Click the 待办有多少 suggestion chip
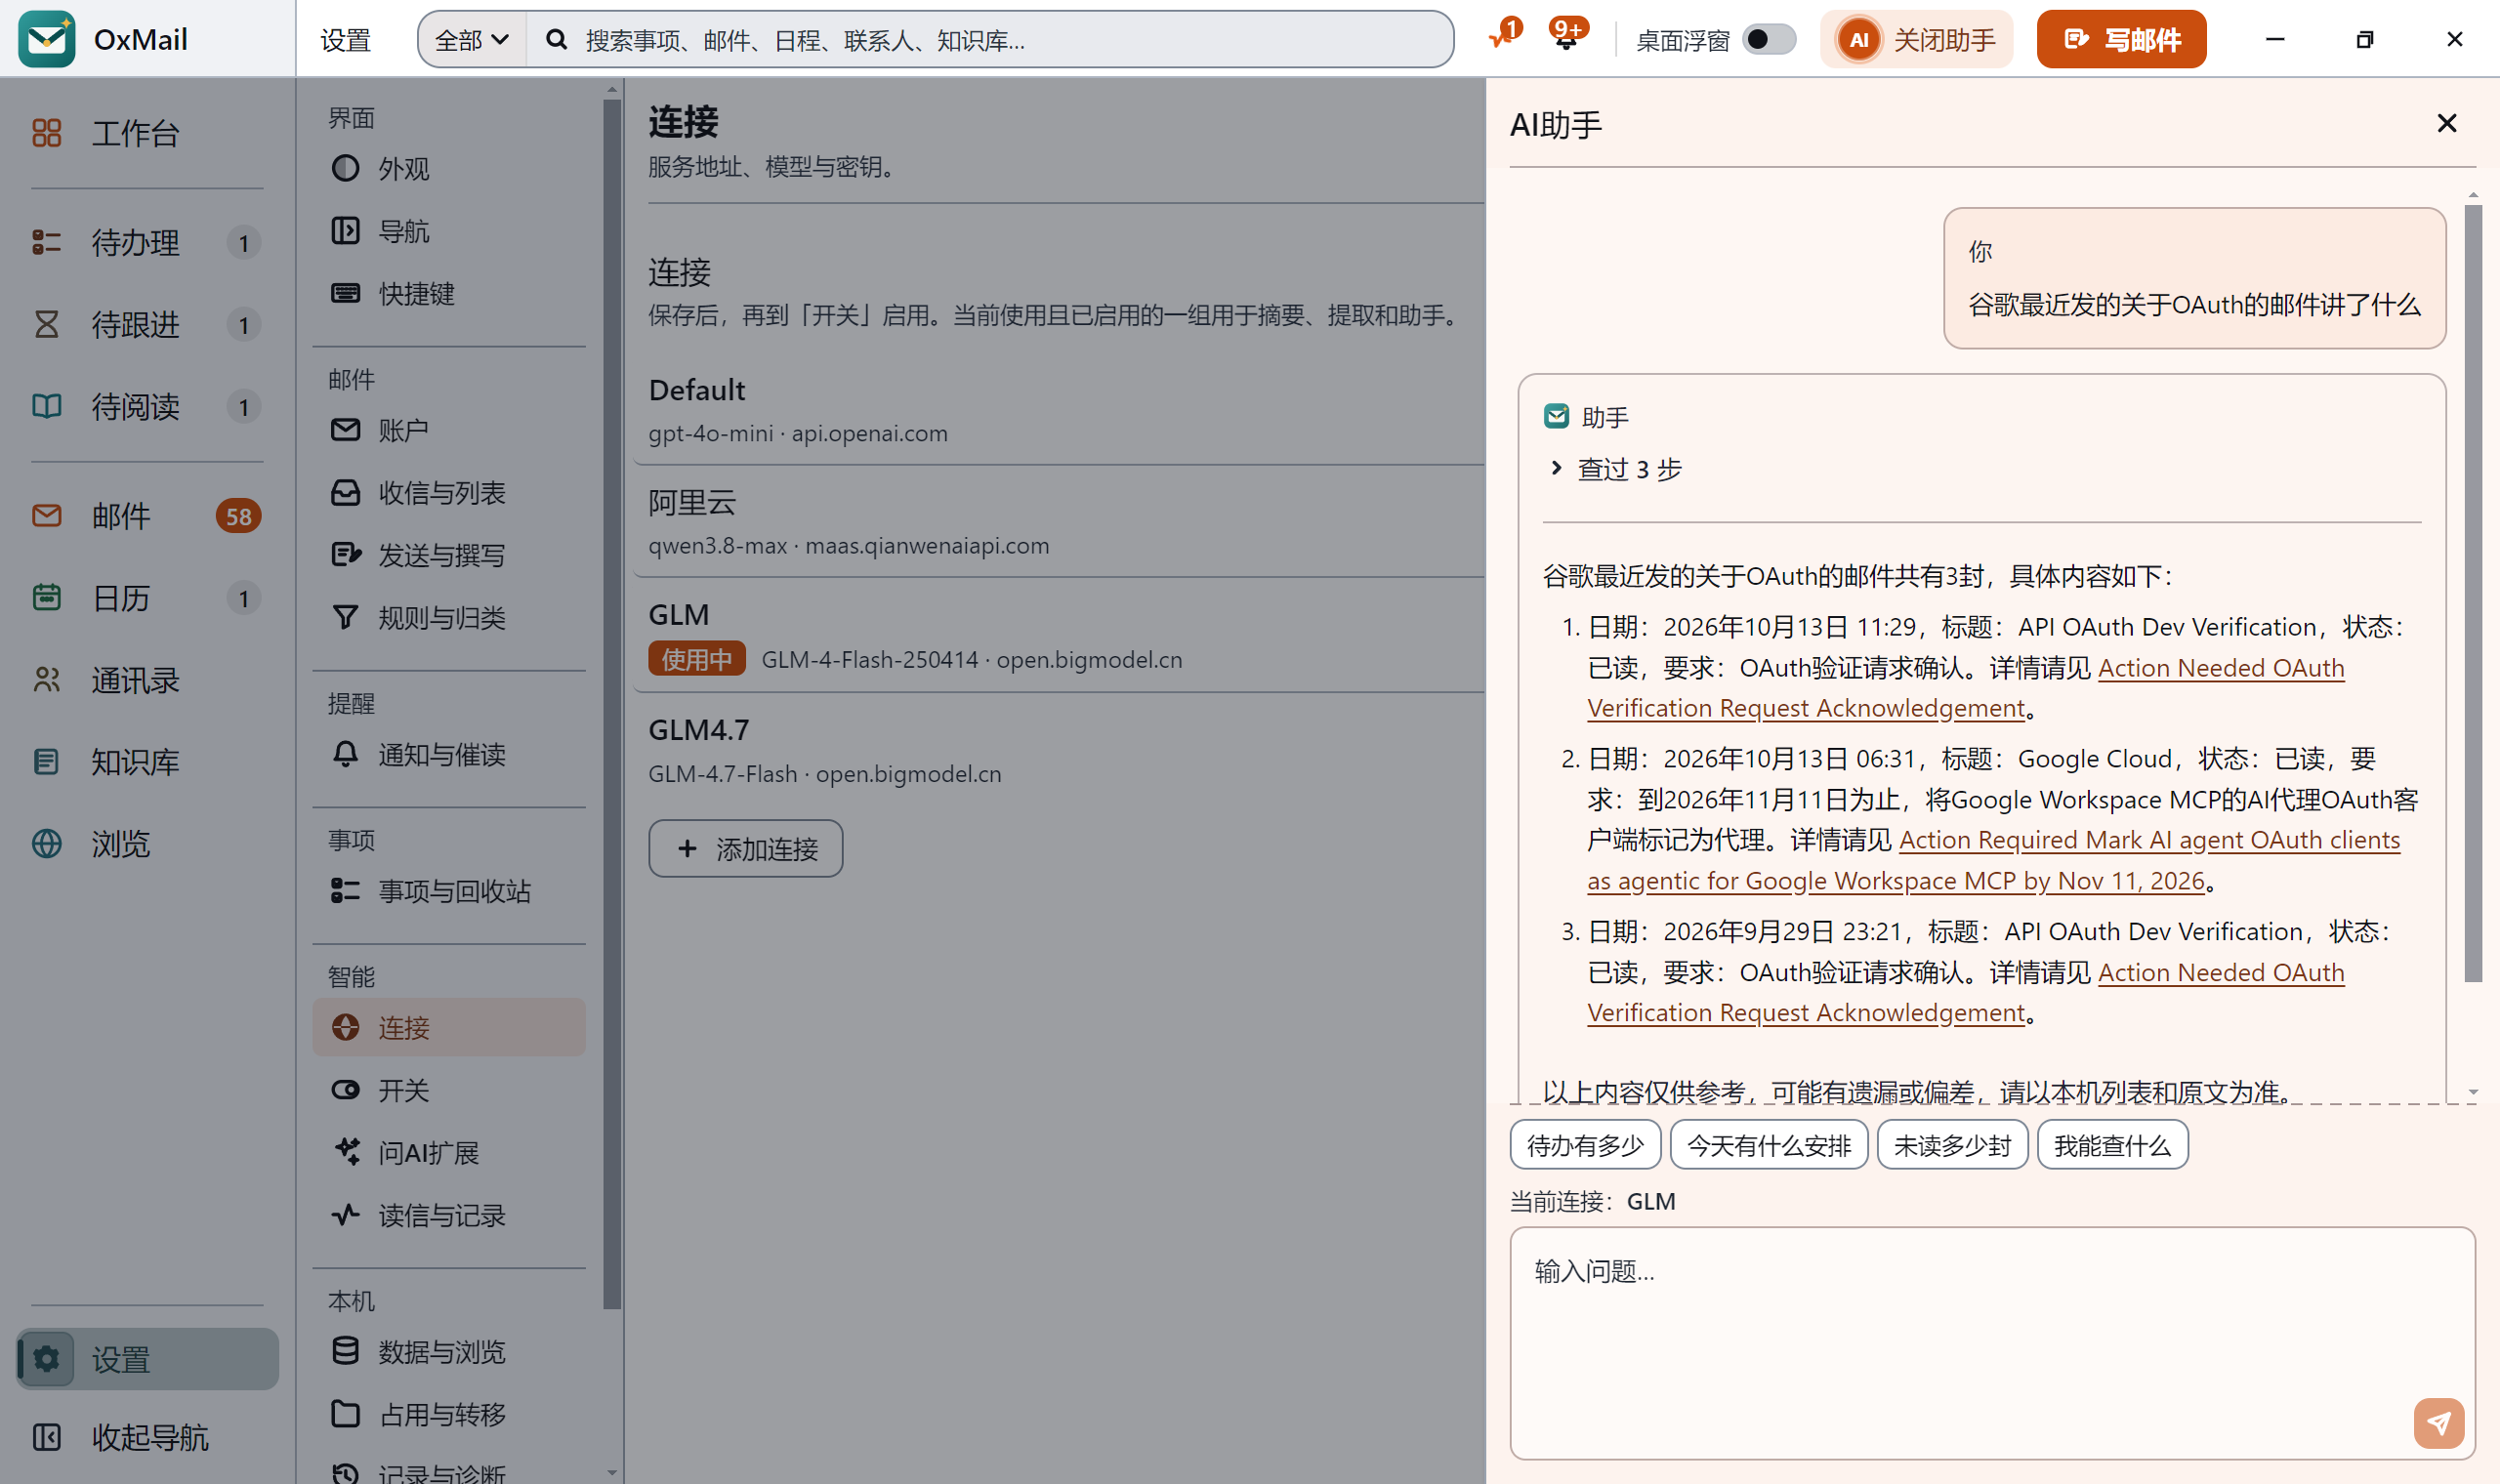 [1585, 1145]
